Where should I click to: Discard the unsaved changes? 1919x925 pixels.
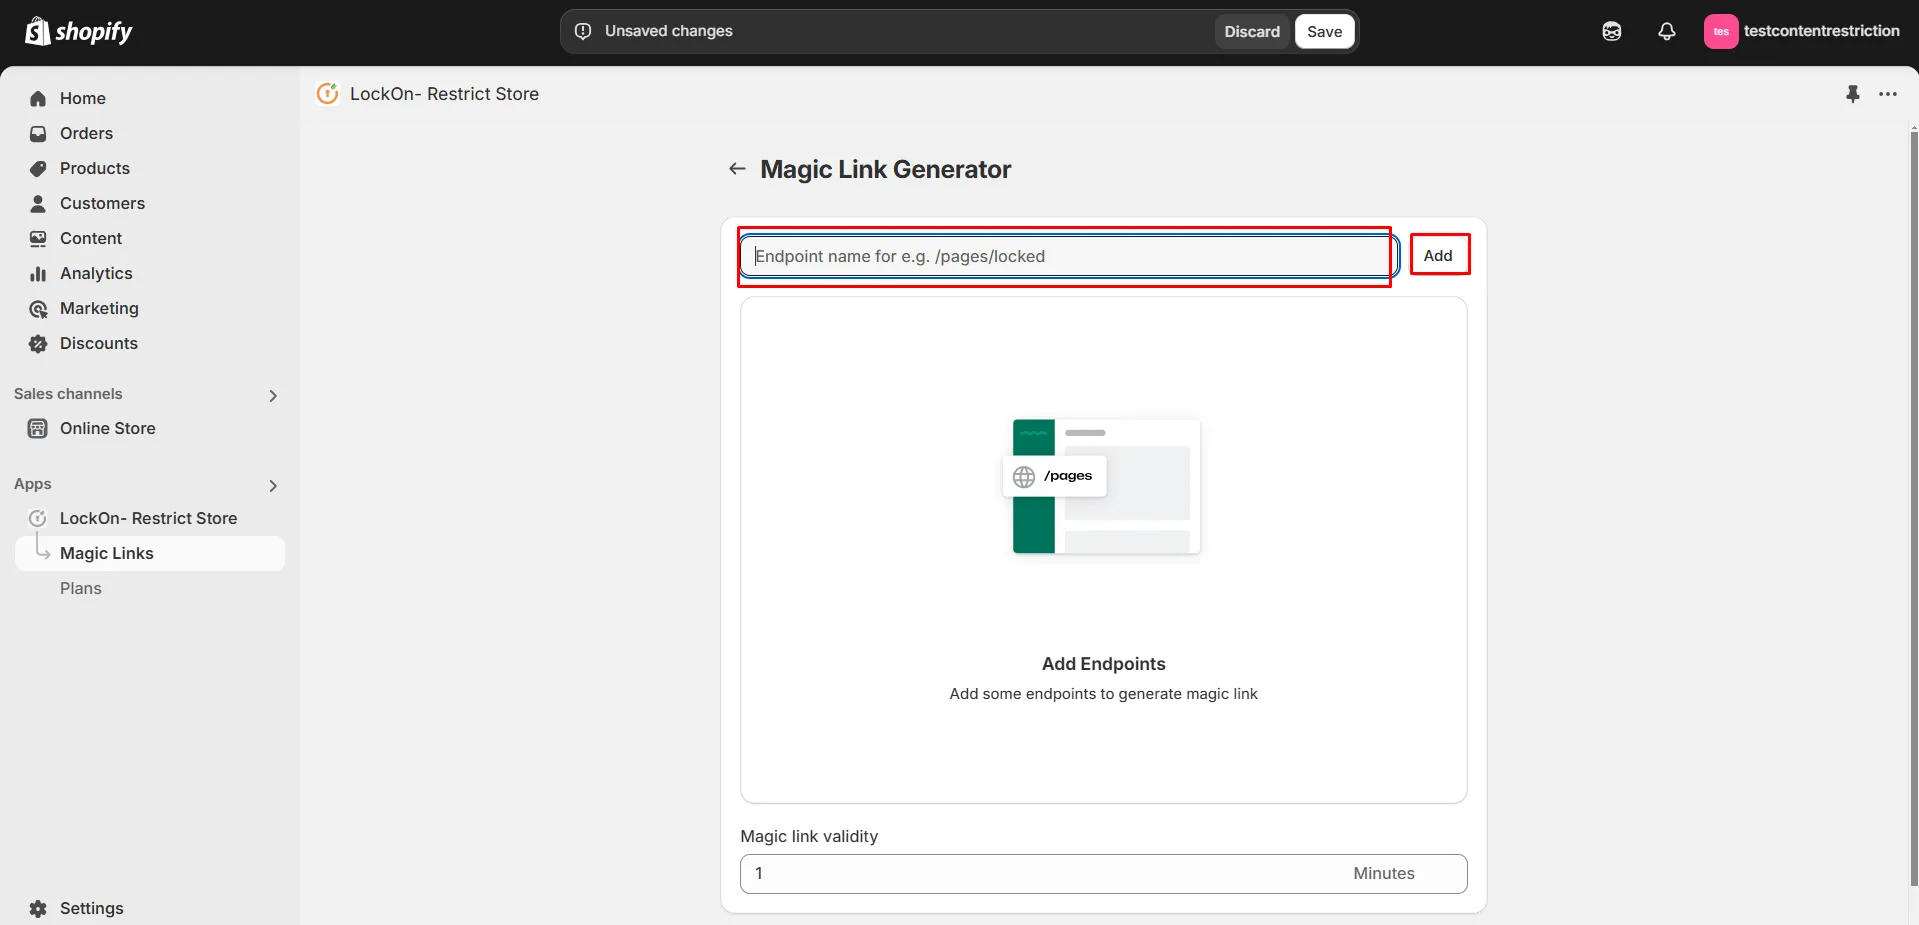[x=1252, y=31]
